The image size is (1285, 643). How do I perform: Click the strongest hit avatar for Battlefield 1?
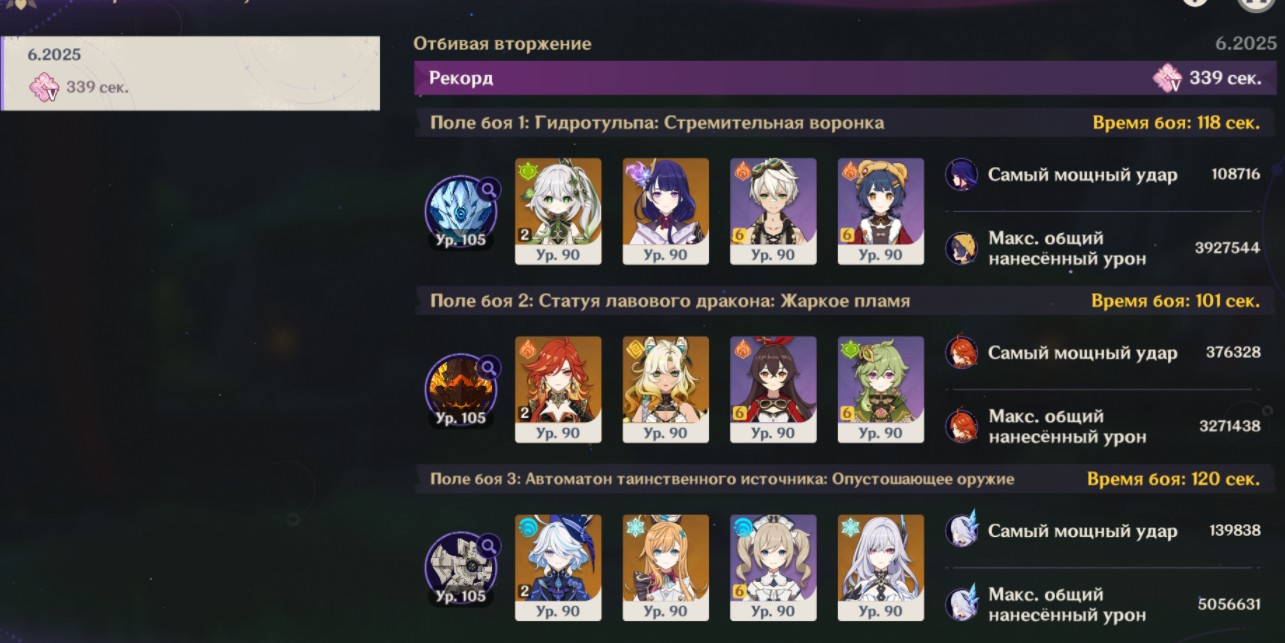pyautogui.click(x=962, y=175)
